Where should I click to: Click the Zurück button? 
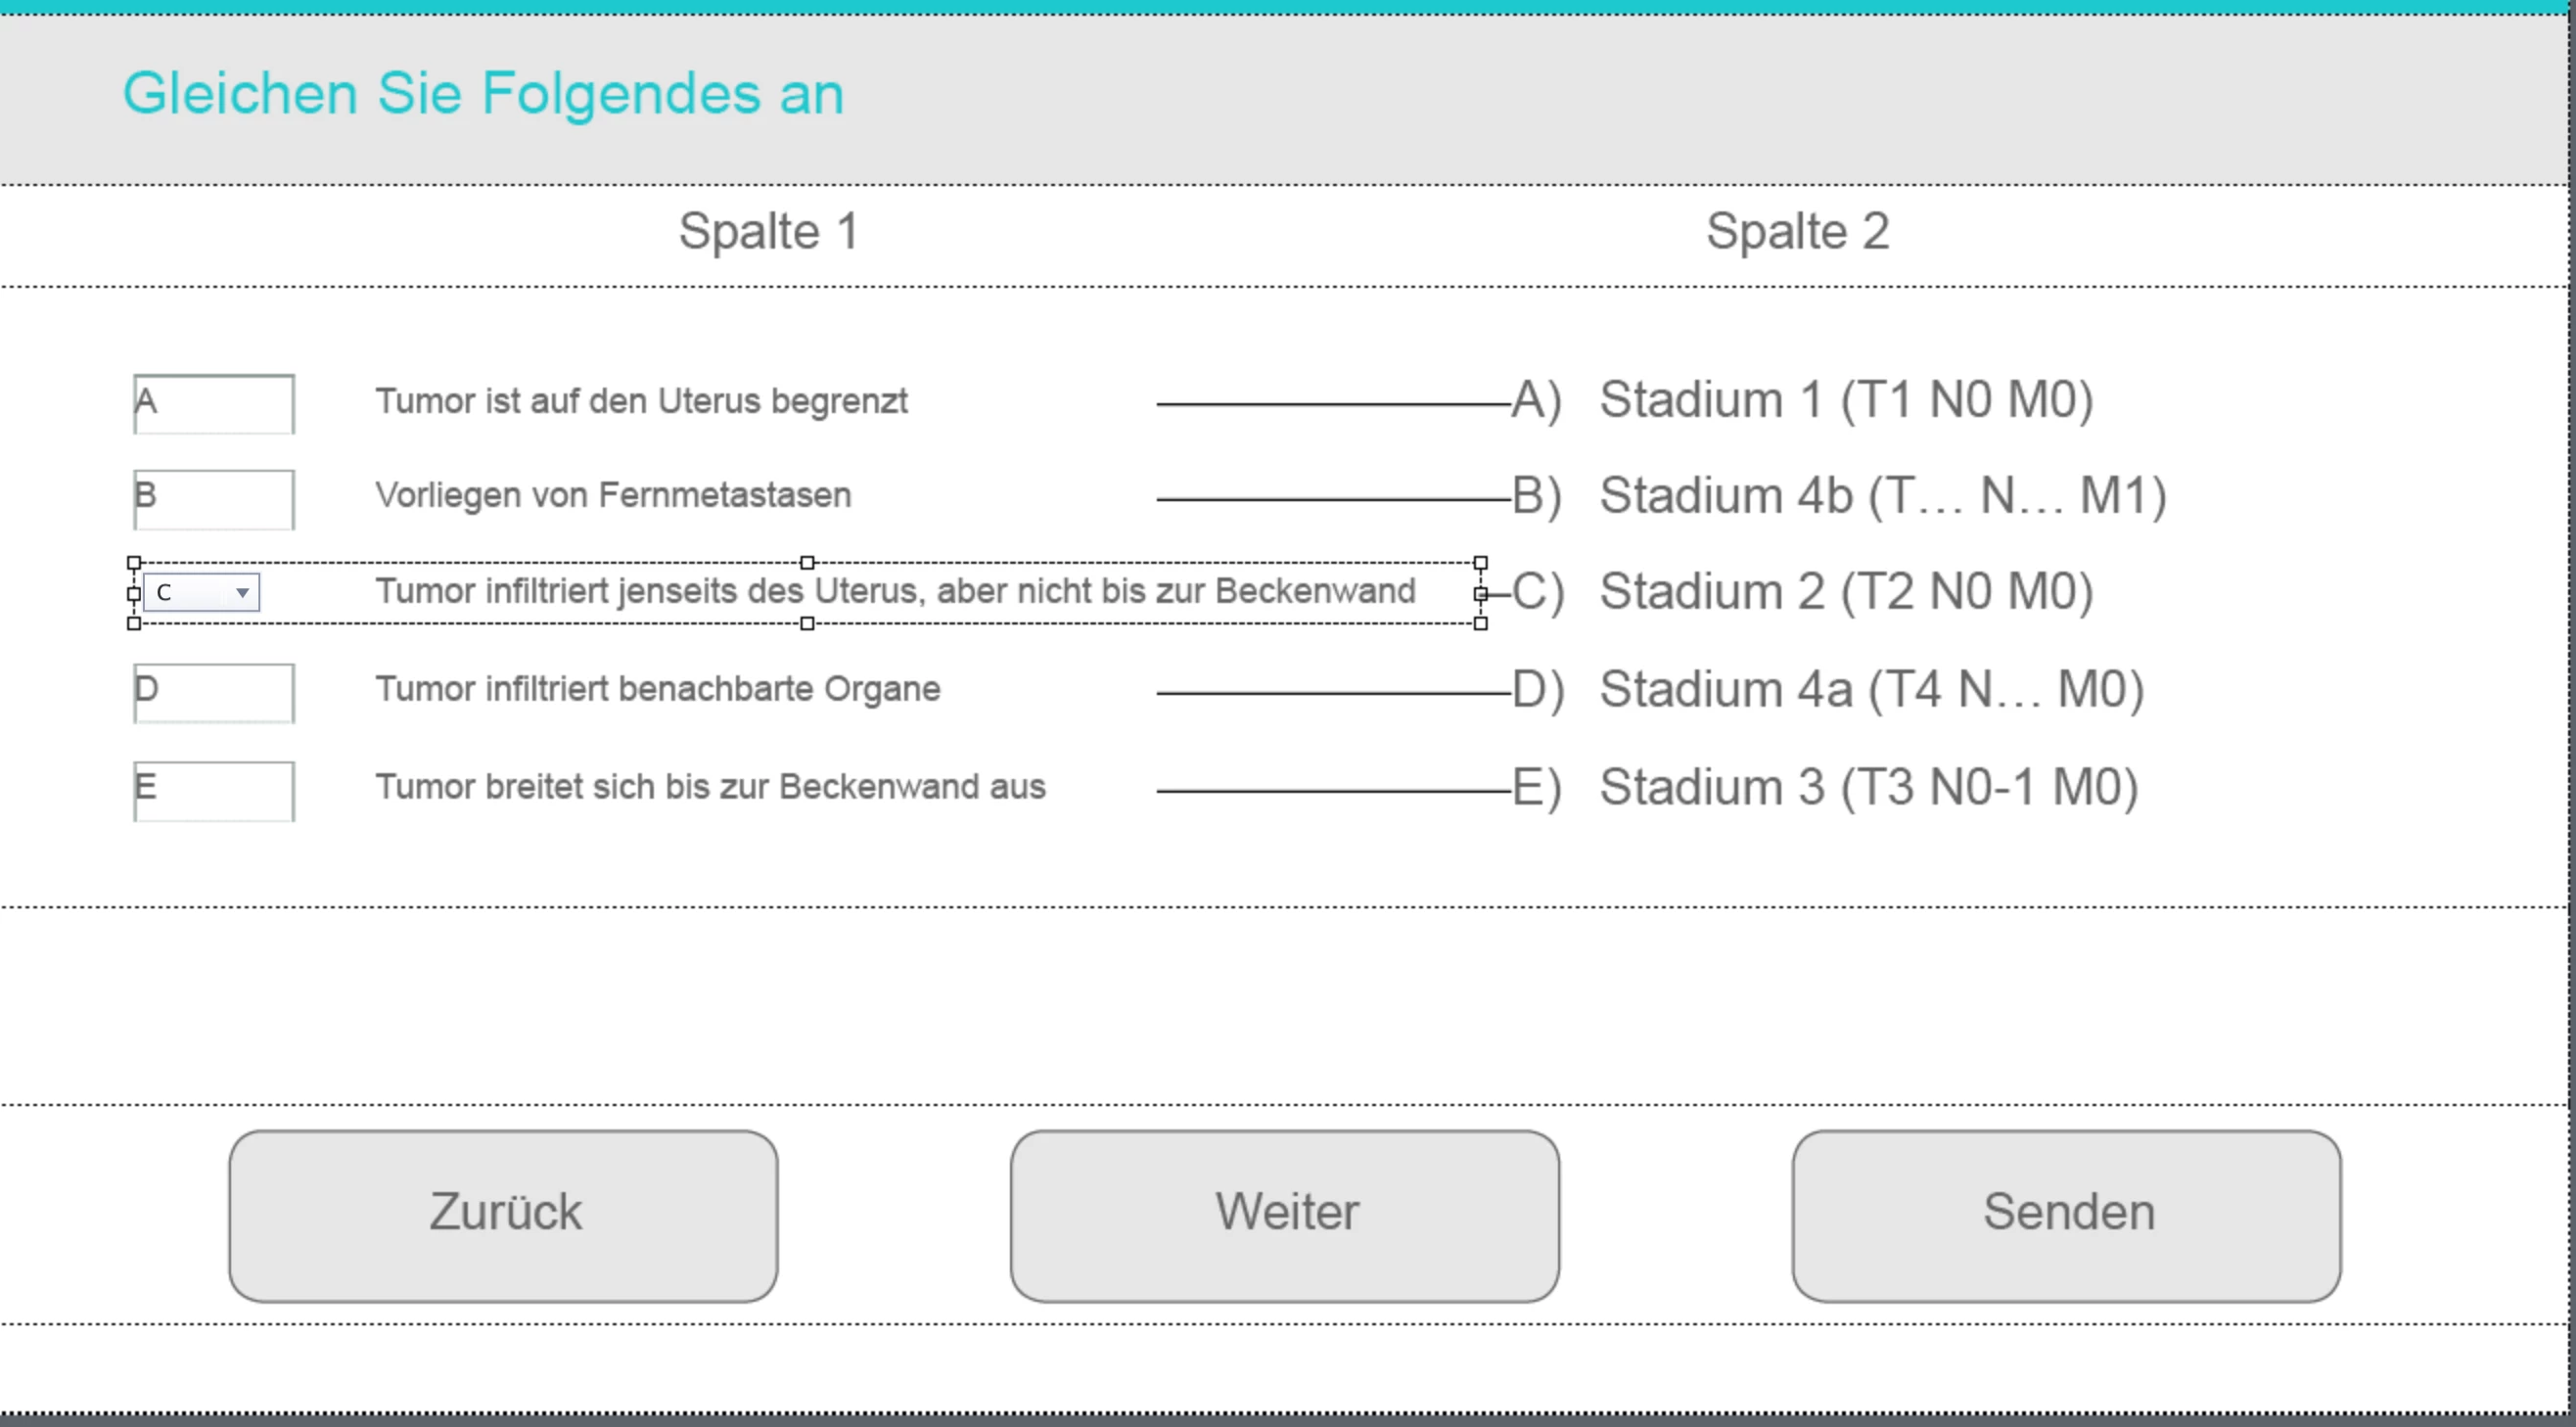pyautogui.click(x=503, y=1216)
